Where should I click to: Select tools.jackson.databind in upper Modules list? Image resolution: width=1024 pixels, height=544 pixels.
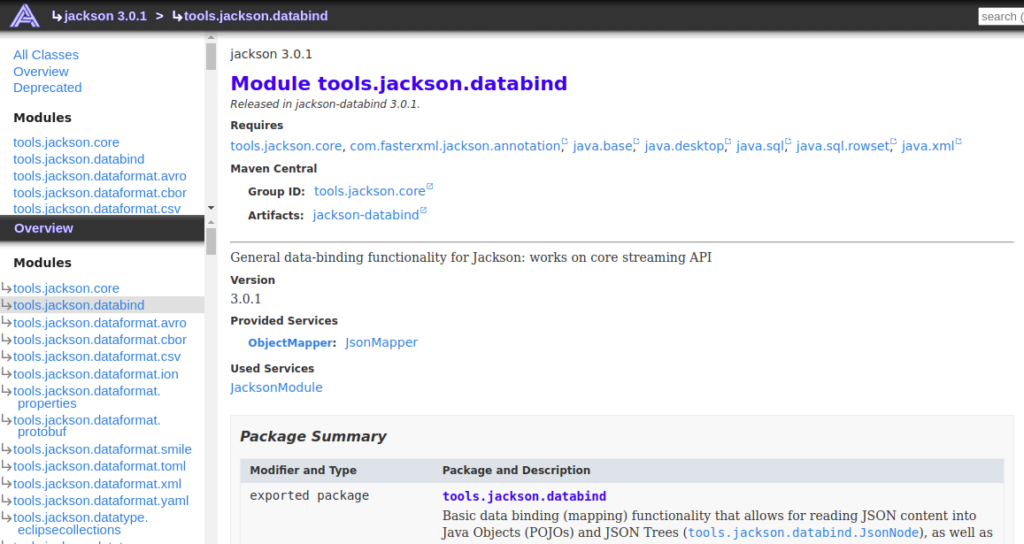pos(78,159)
